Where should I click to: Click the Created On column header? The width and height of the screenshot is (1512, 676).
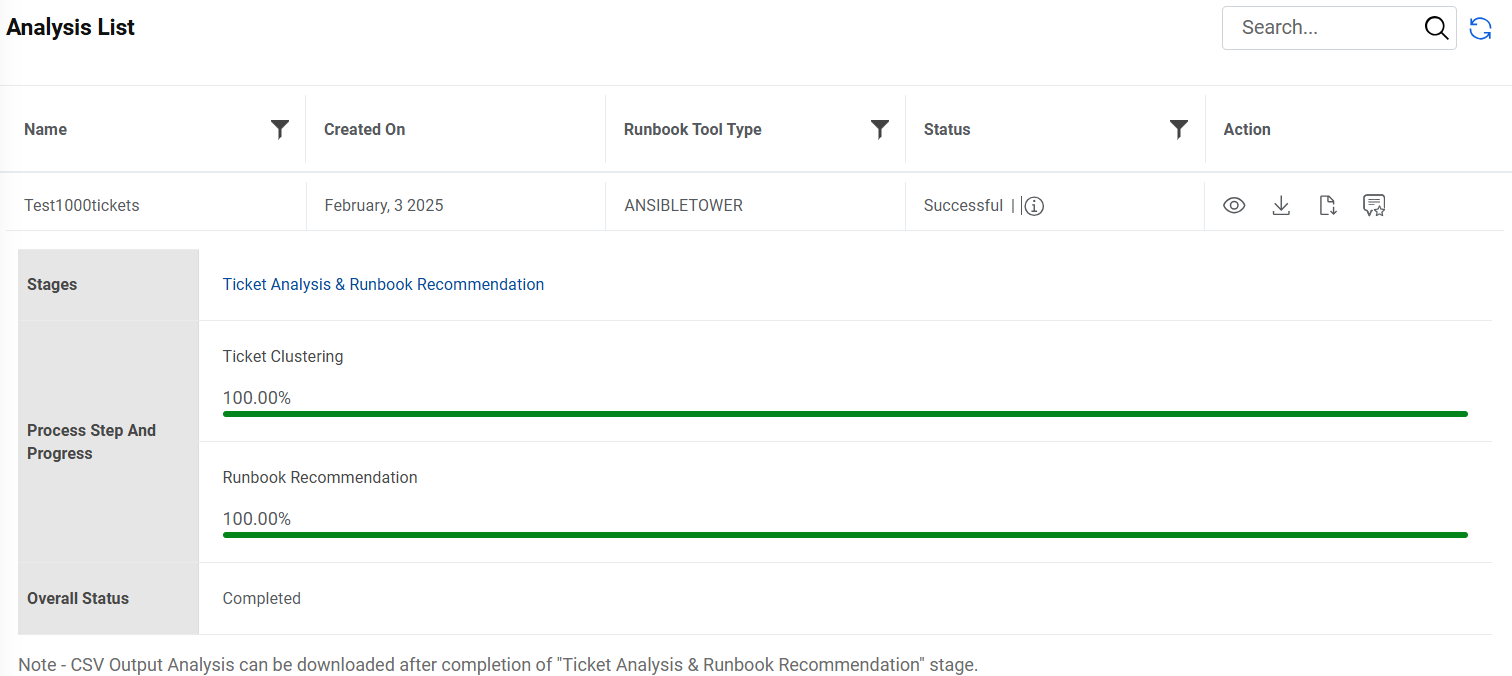tap(365, 130)
